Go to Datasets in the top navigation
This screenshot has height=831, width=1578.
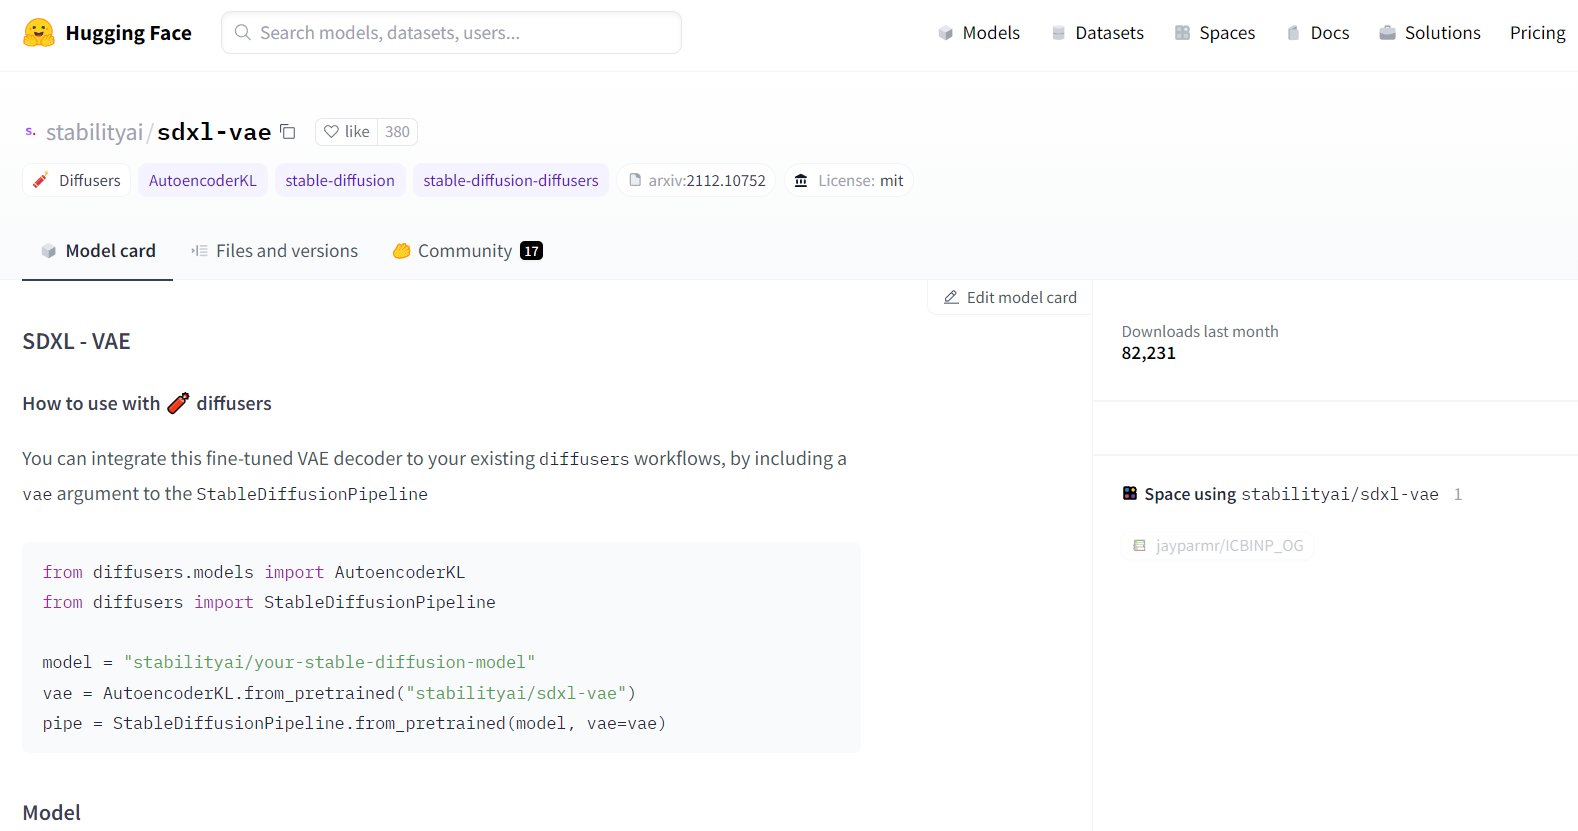tap(1097, 33)
